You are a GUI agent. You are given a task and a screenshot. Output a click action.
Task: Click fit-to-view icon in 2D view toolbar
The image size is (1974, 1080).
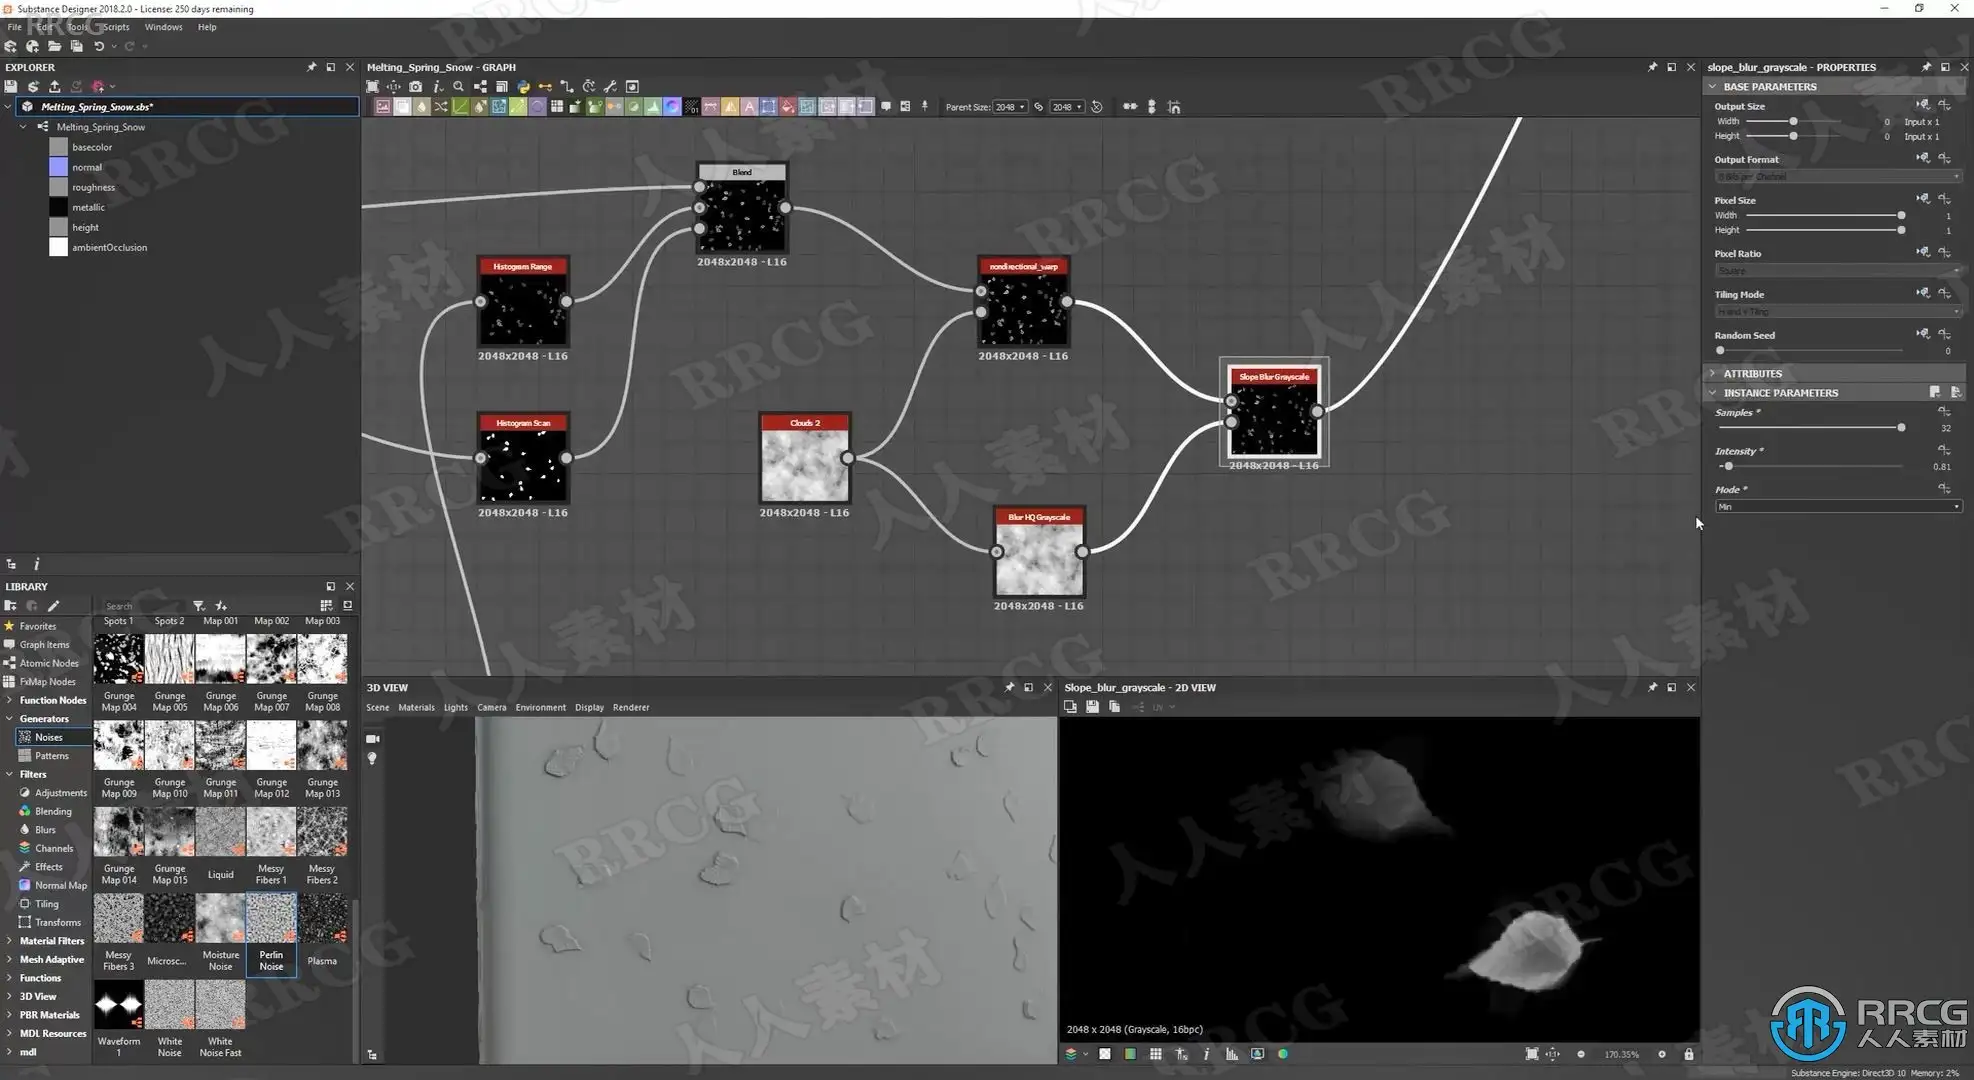click(1531, 1054)
